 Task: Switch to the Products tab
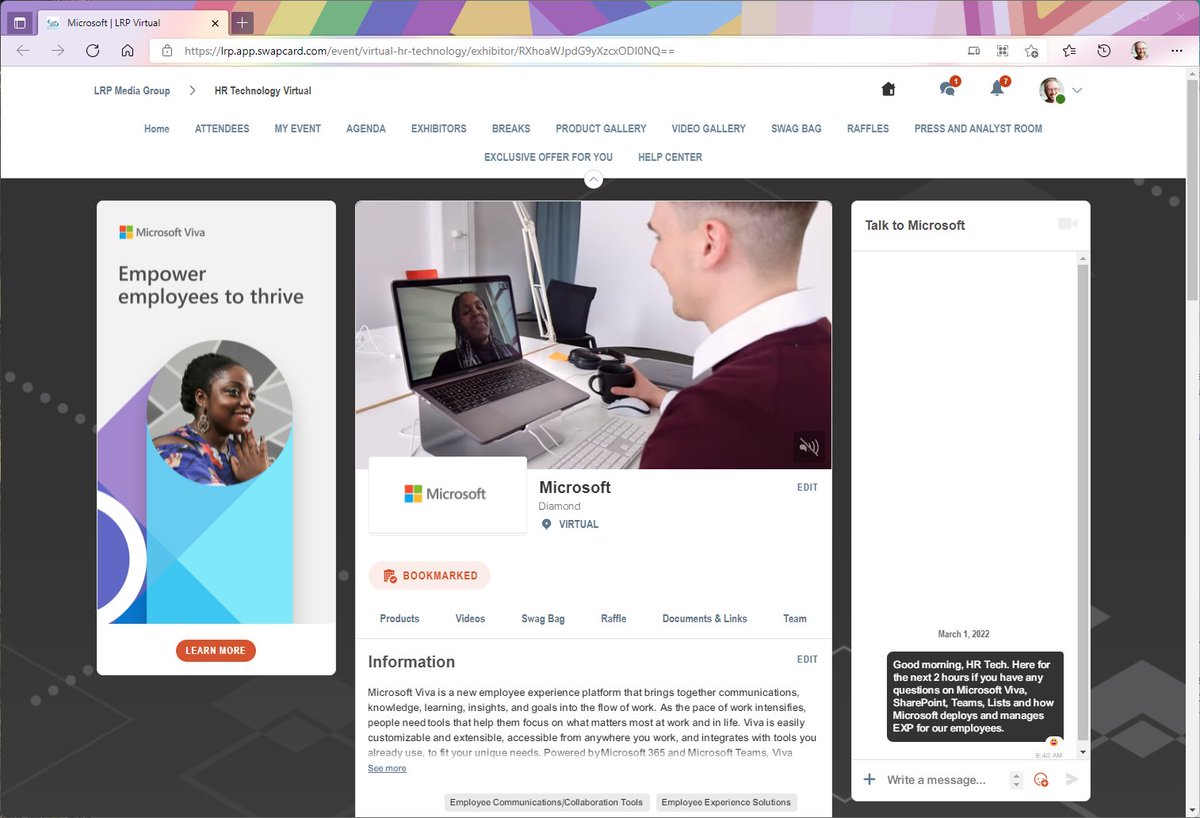click(x=400, y=619)
